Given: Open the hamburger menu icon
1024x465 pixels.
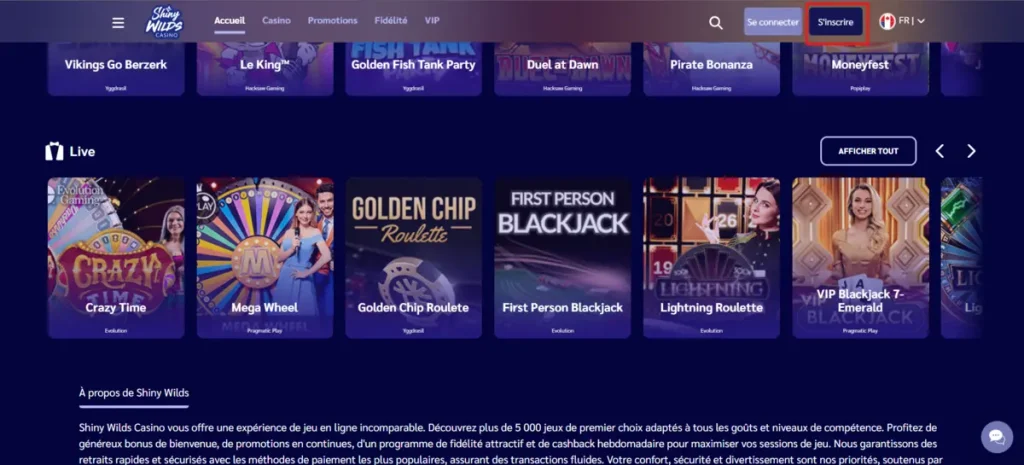Looking at the screenshot, I should 118,23.
